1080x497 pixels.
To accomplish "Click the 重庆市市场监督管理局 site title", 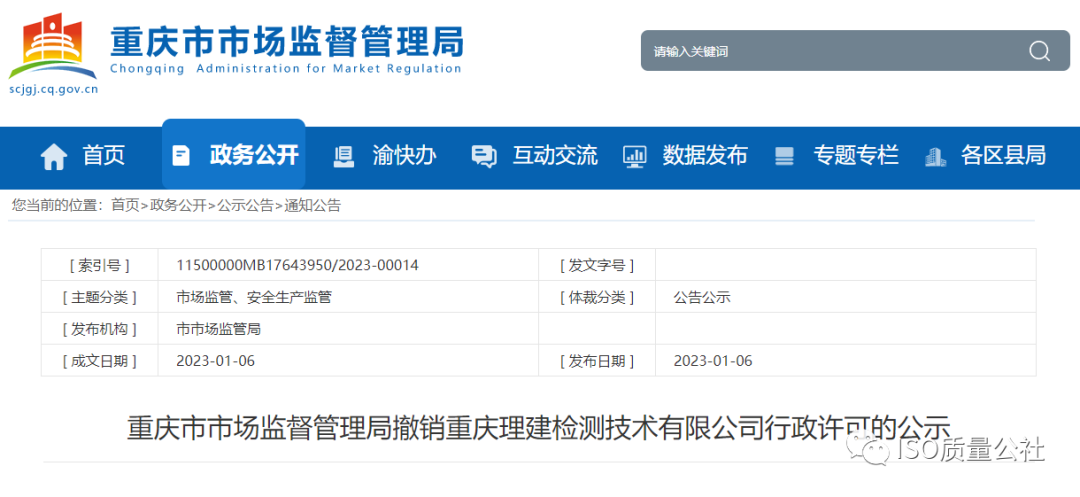I will [287, 41].
